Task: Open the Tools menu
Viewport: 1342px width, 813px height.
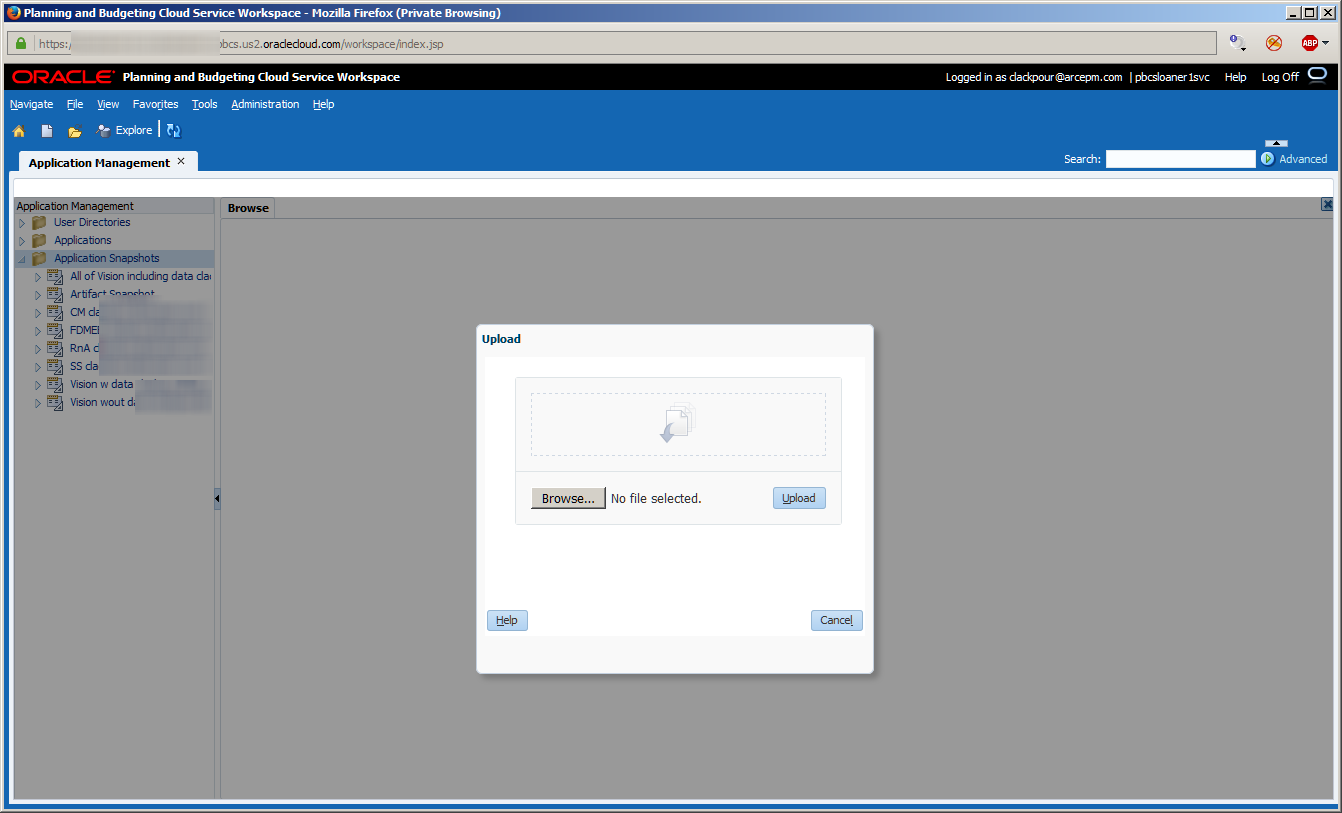Action: point(204,104)
